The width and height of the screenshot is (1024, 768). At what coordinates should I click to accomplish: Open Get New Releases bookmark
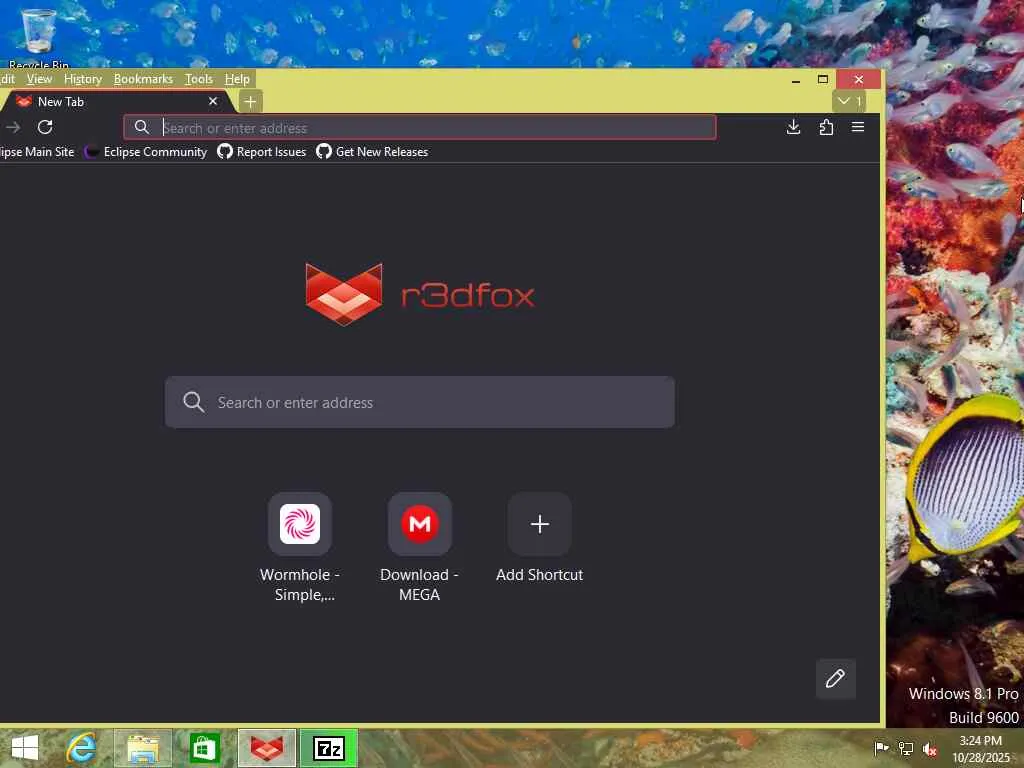pos(372,152)
